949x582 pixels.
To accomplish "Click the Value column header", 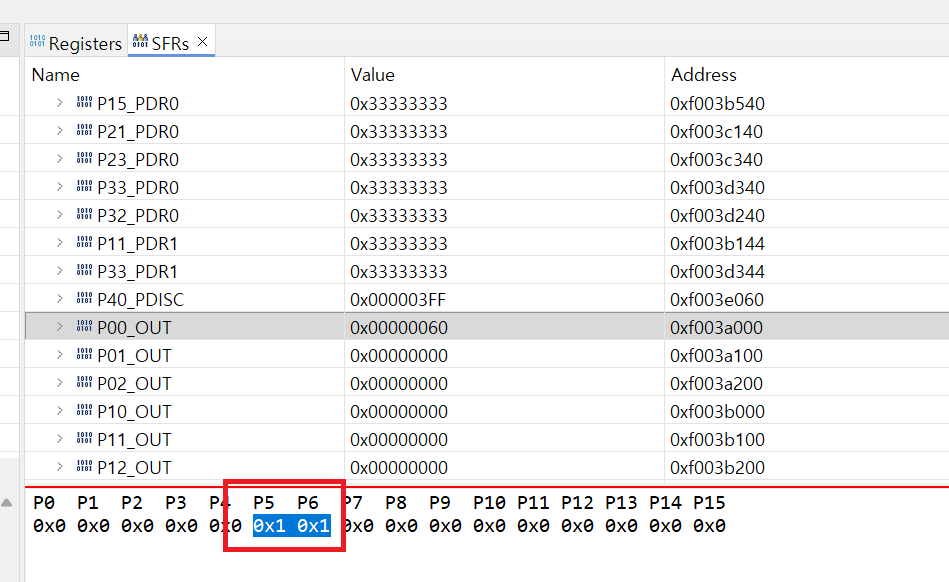I will click(x=372, y=74).
